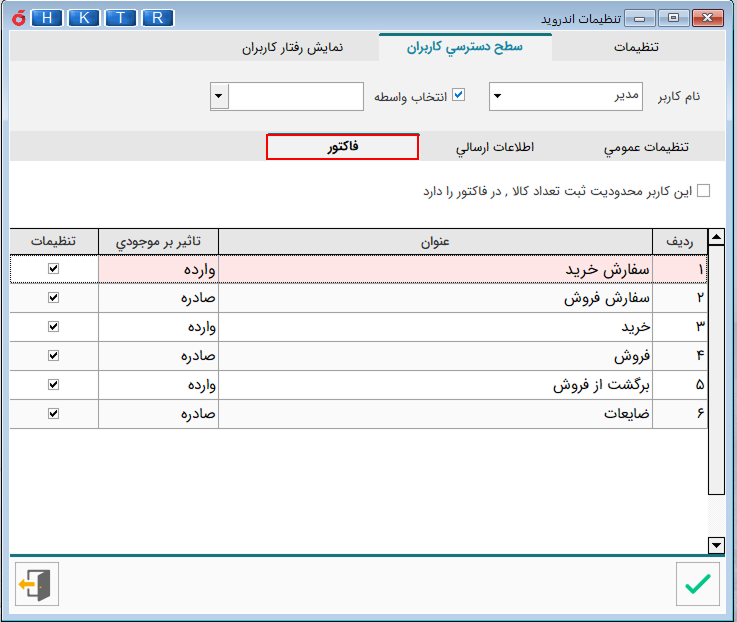Uncheck settings for سفارش خرید row
The width and height of the screenshot is (737, 622).
[54, 269]
